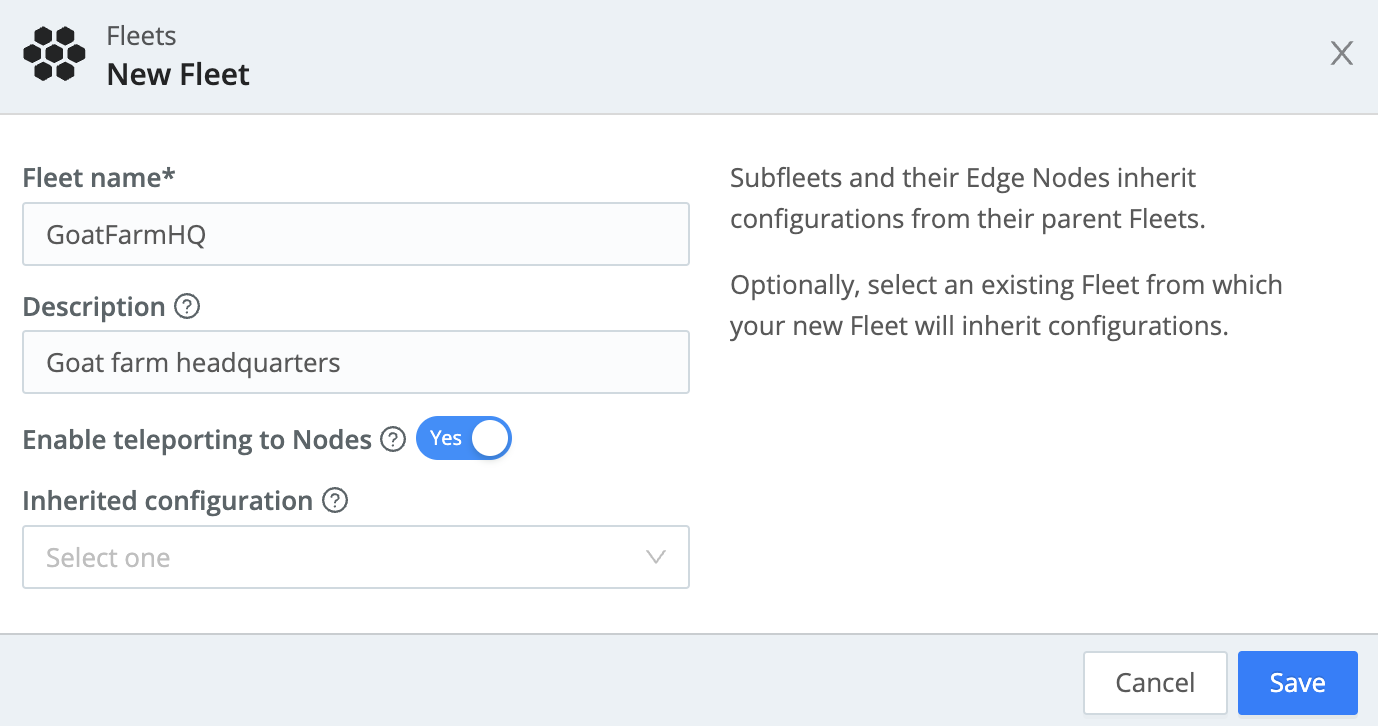
Task: Cancel fleet creation
Action: [1155, 682]
